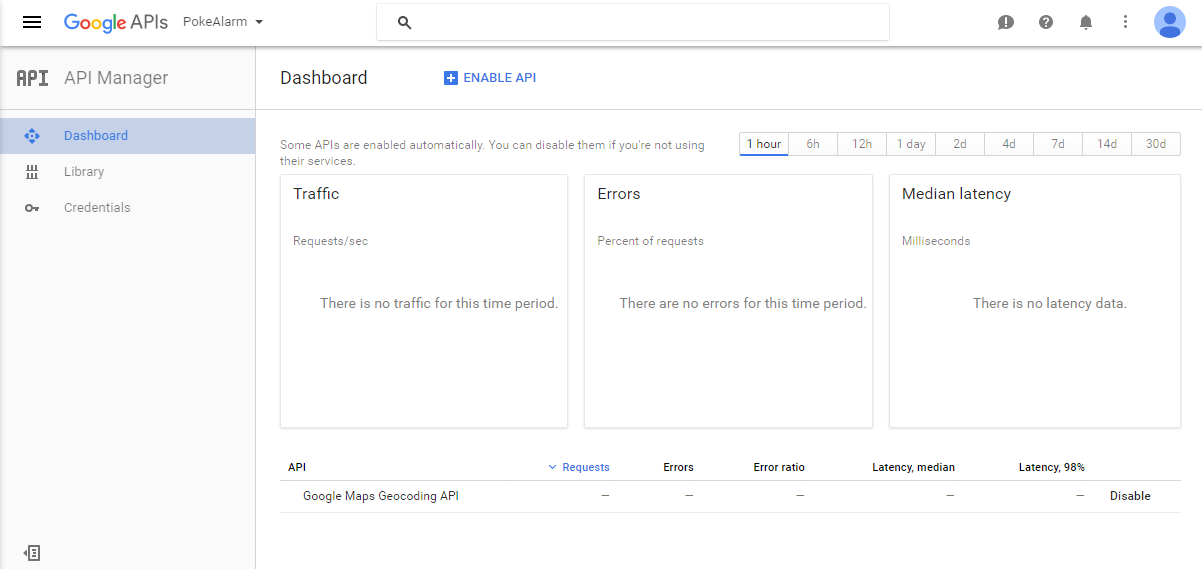Click the Library sidebar icon

pos(32,172)
